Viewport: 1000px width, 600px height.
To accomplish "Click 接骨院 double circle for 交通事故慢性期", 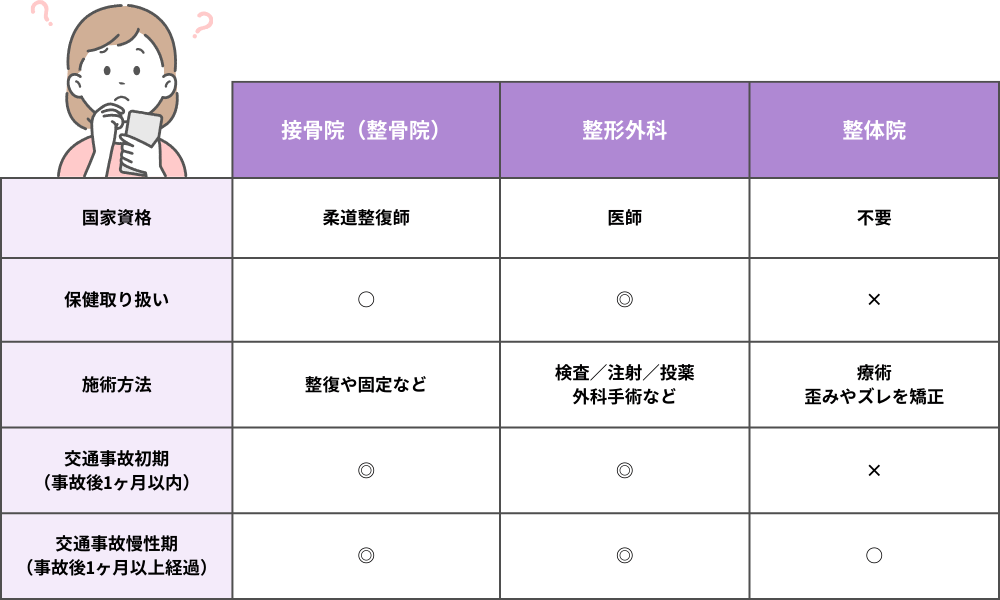I will point(366,555).
